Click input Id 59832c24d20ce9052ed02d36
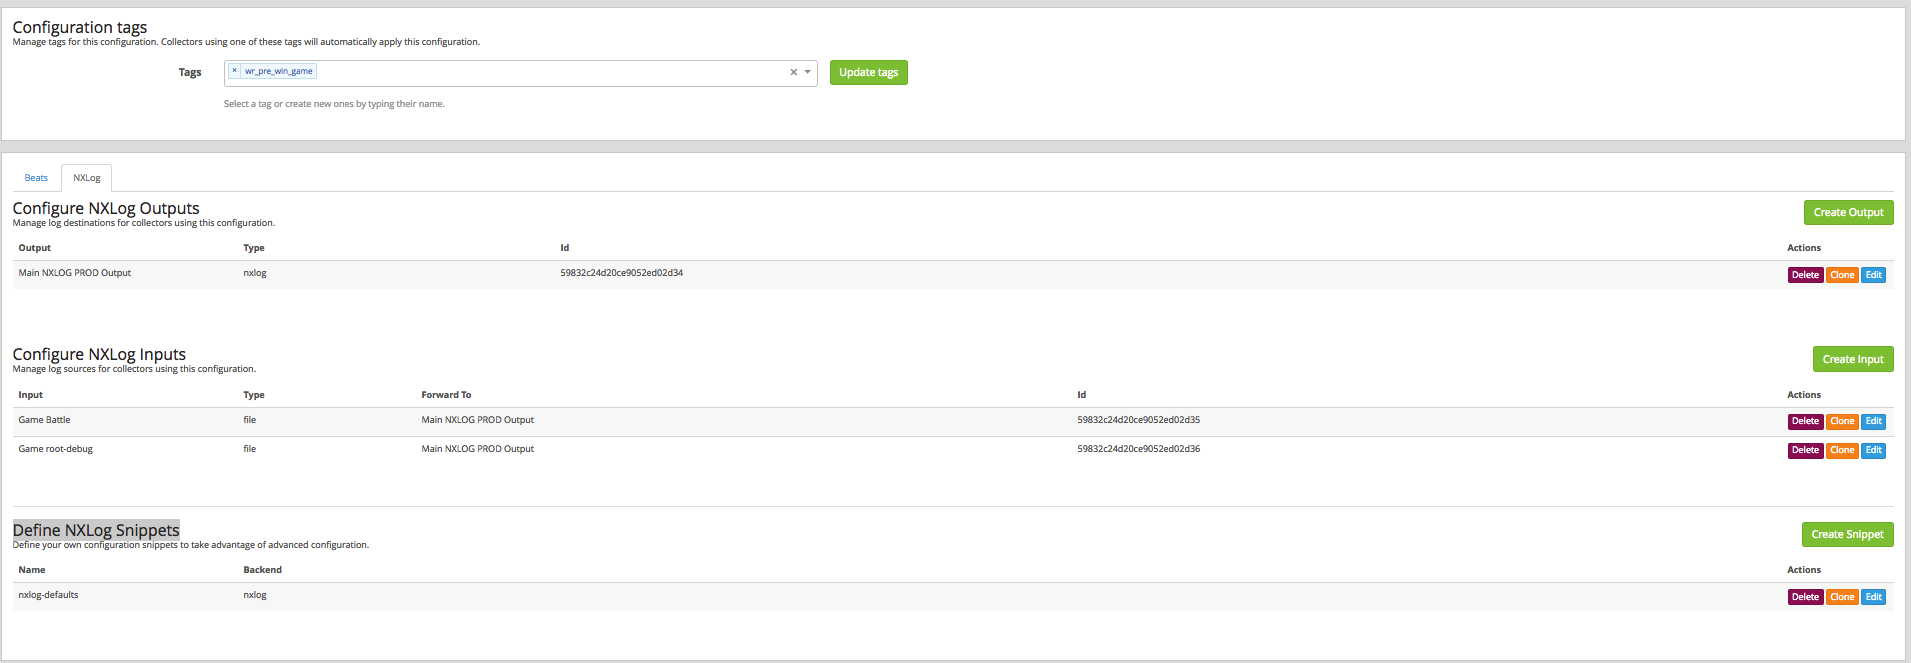Image resolution: width=1911 pixels, height=663 pixels. coord(1138,449)
